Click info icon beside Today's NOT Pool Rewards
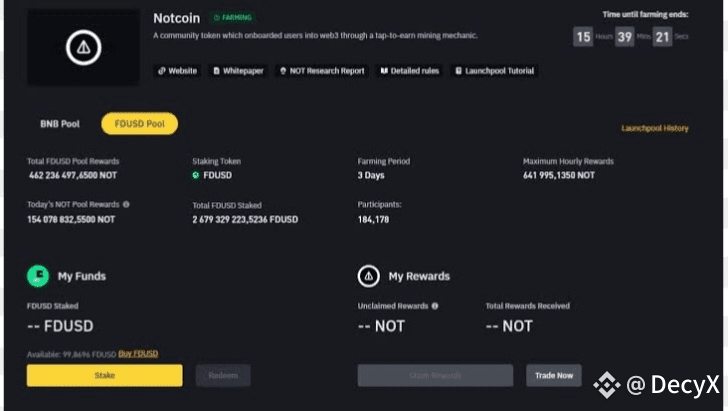Viewport: 728px width, 411px height. (x=126, y=204)
